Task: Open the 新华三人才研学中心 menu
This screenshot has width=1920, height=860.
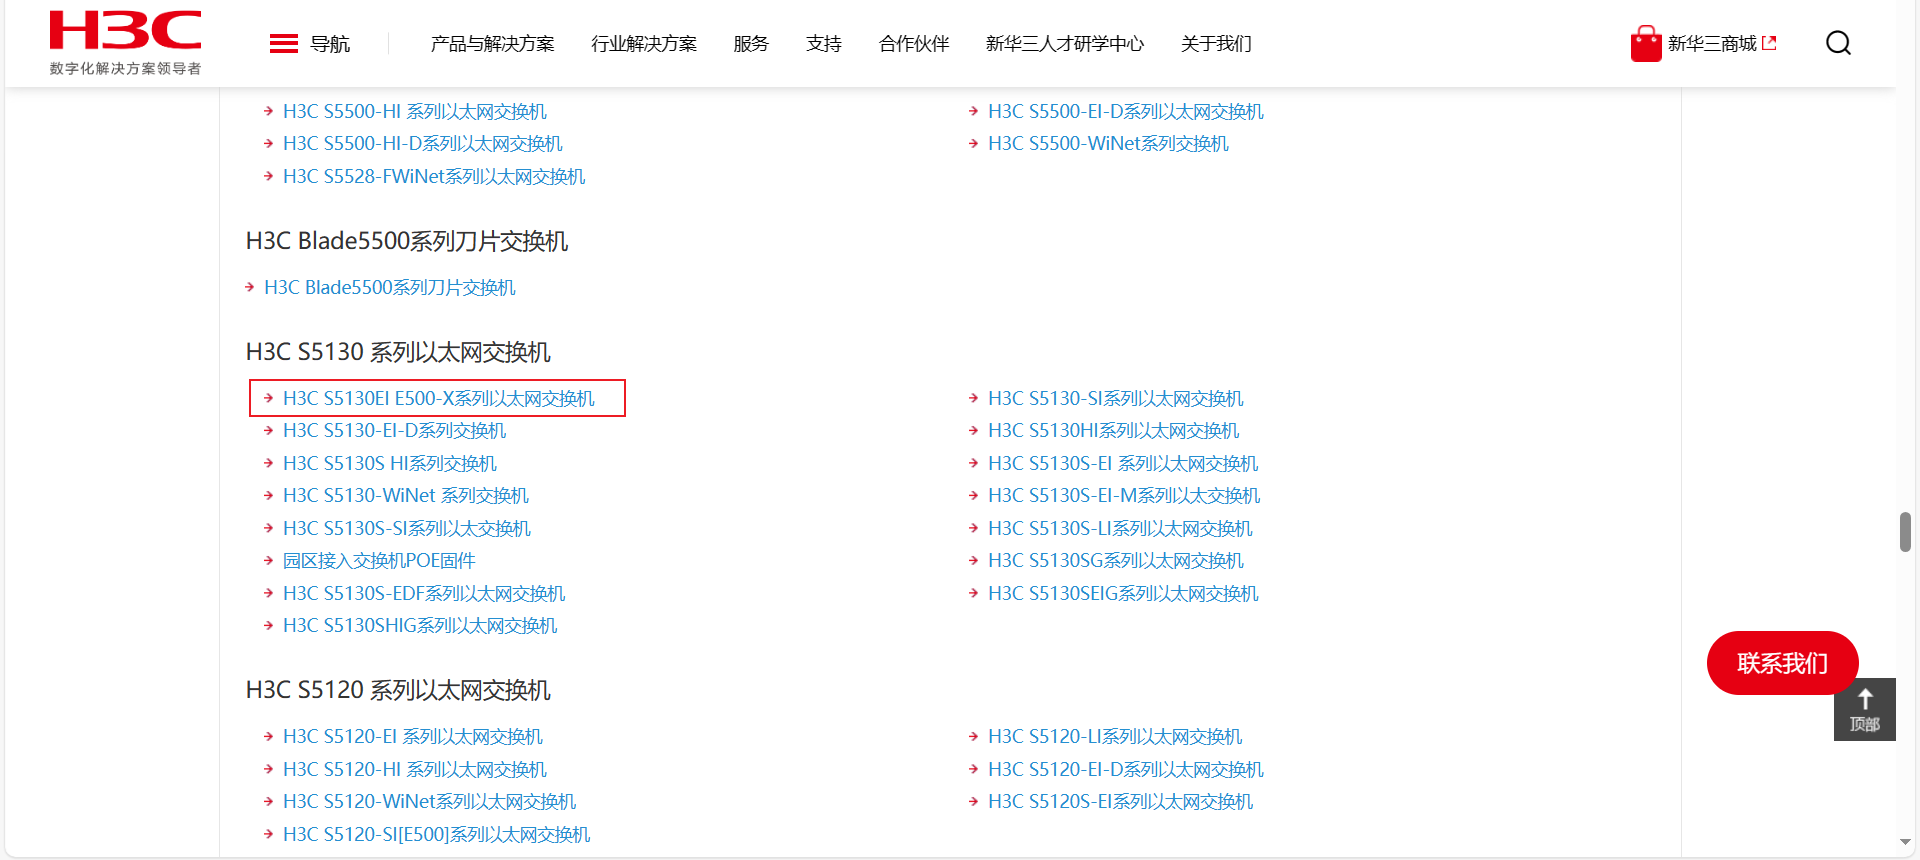Action: 1065,44
